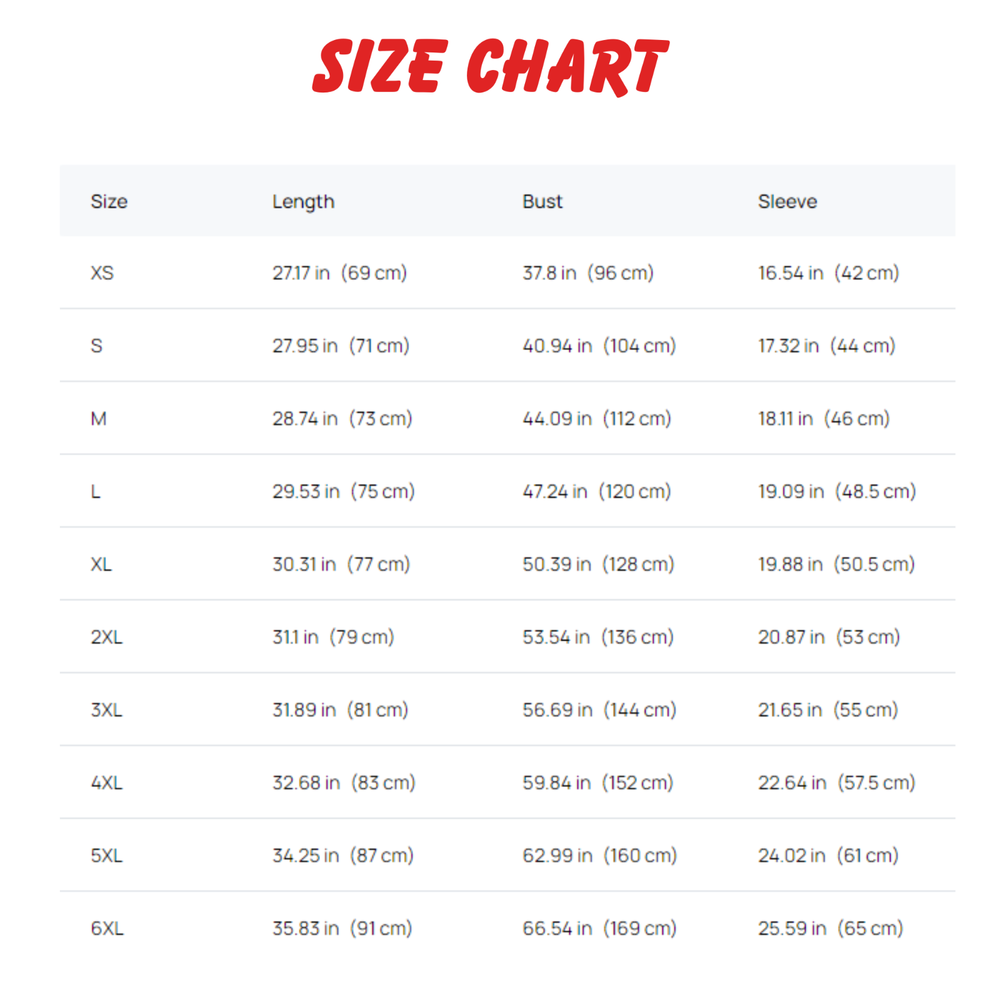Select the Sleeve column header
Image resolution: width=1000 pixels, height=1000 pixels.
point(787,201)
